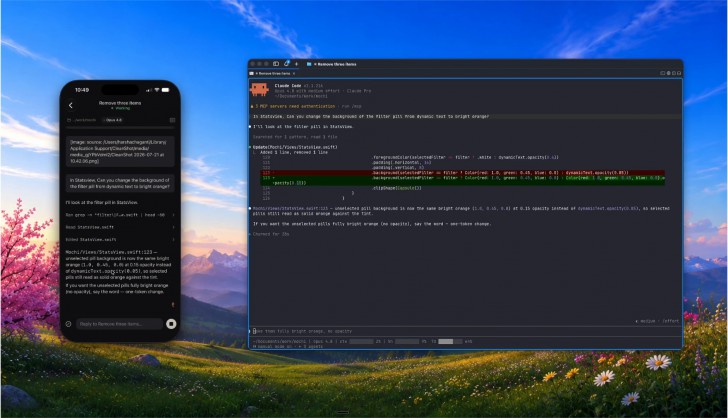
Task: Click the first pane layout icon at top right
Action: 663,73
